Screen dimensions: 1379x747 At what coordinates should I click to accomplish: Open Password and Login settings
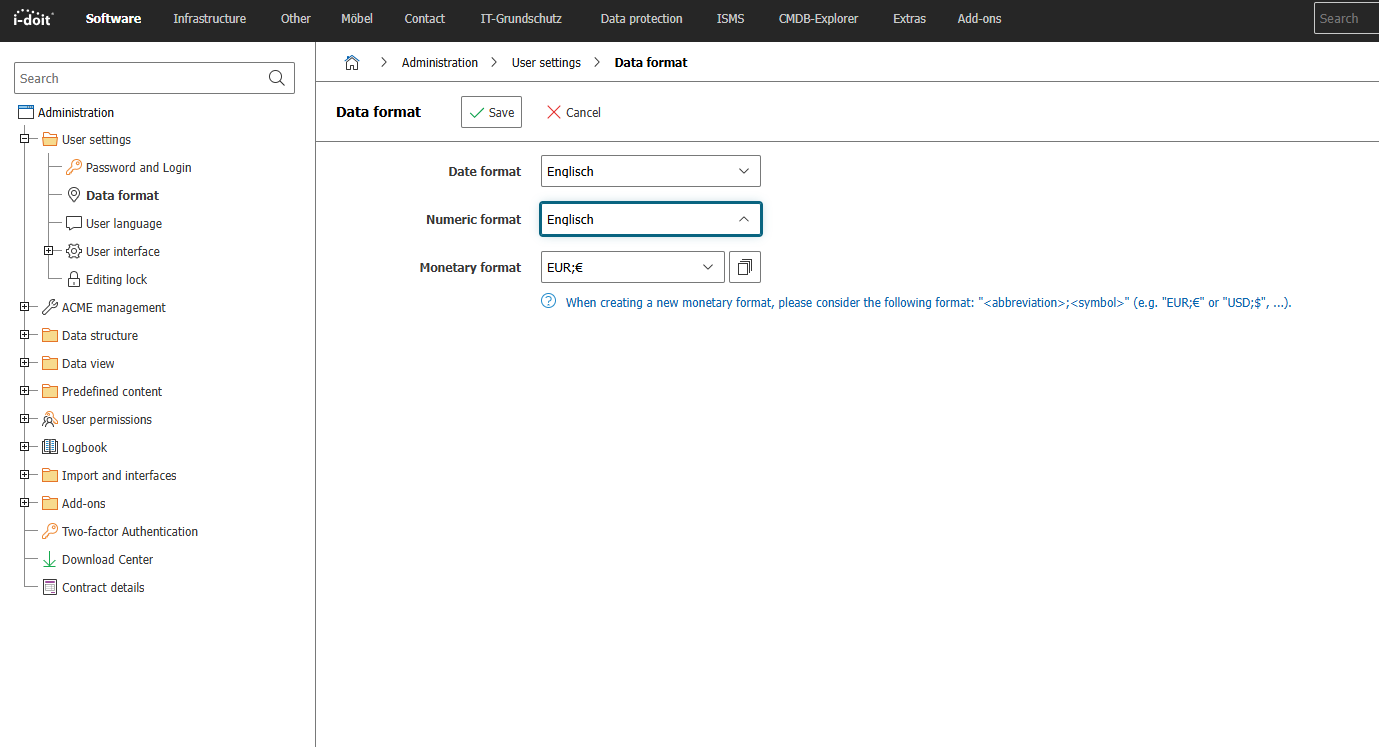pyautogui.click(x=138, y=168)
